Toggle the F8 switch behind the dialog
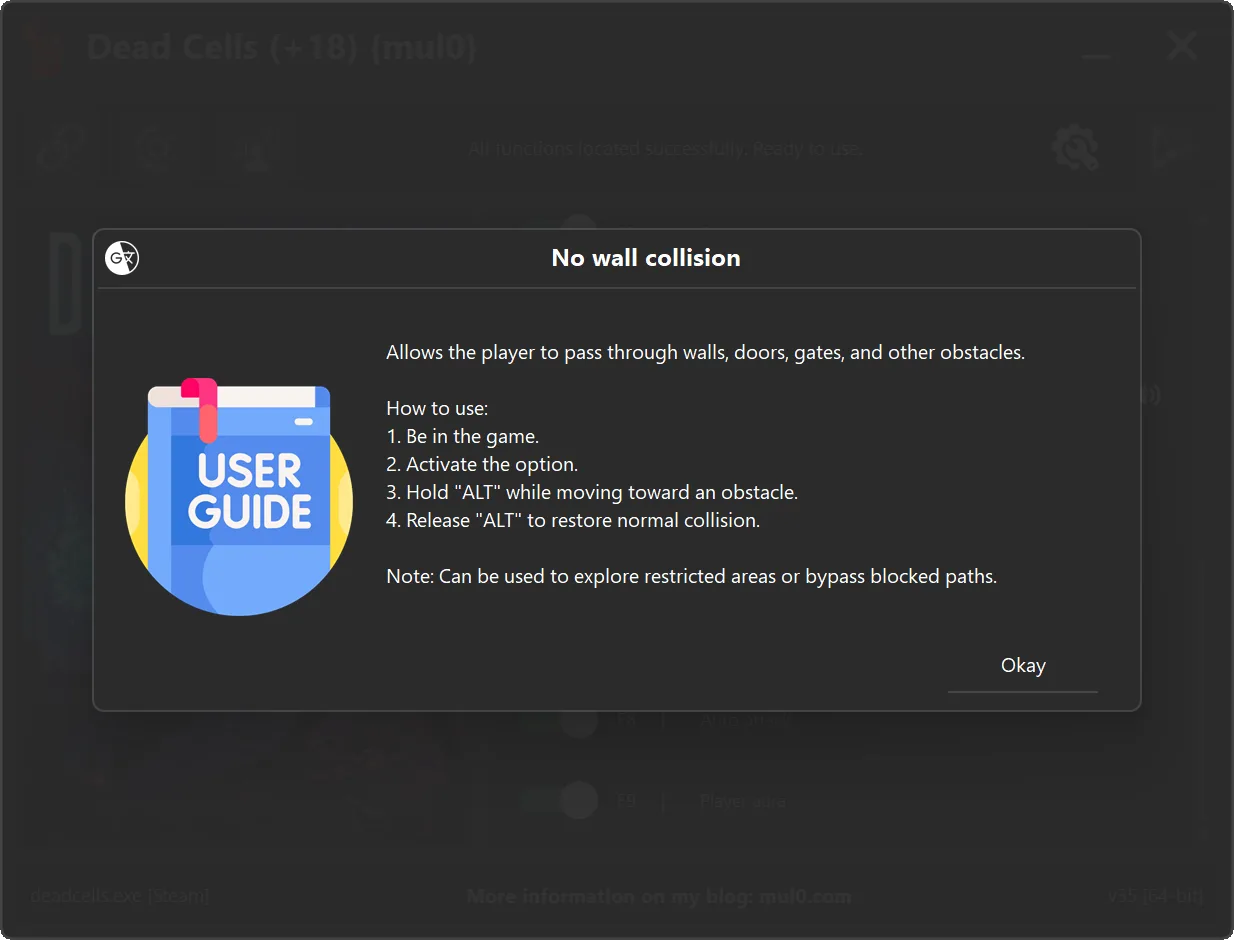 point(560,801)
